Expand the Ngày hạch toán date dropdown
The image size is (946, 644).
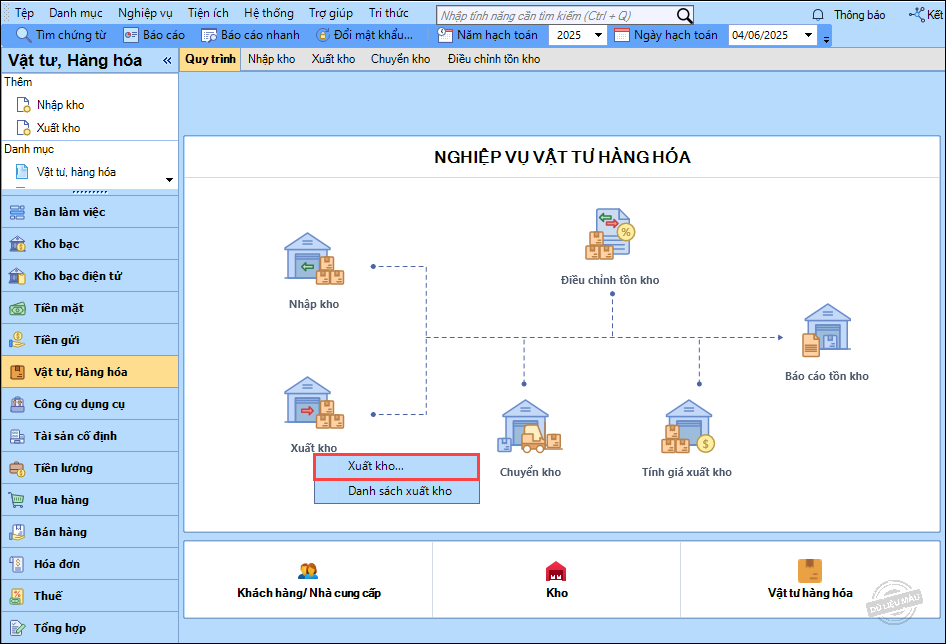click(x=808, y=35)
